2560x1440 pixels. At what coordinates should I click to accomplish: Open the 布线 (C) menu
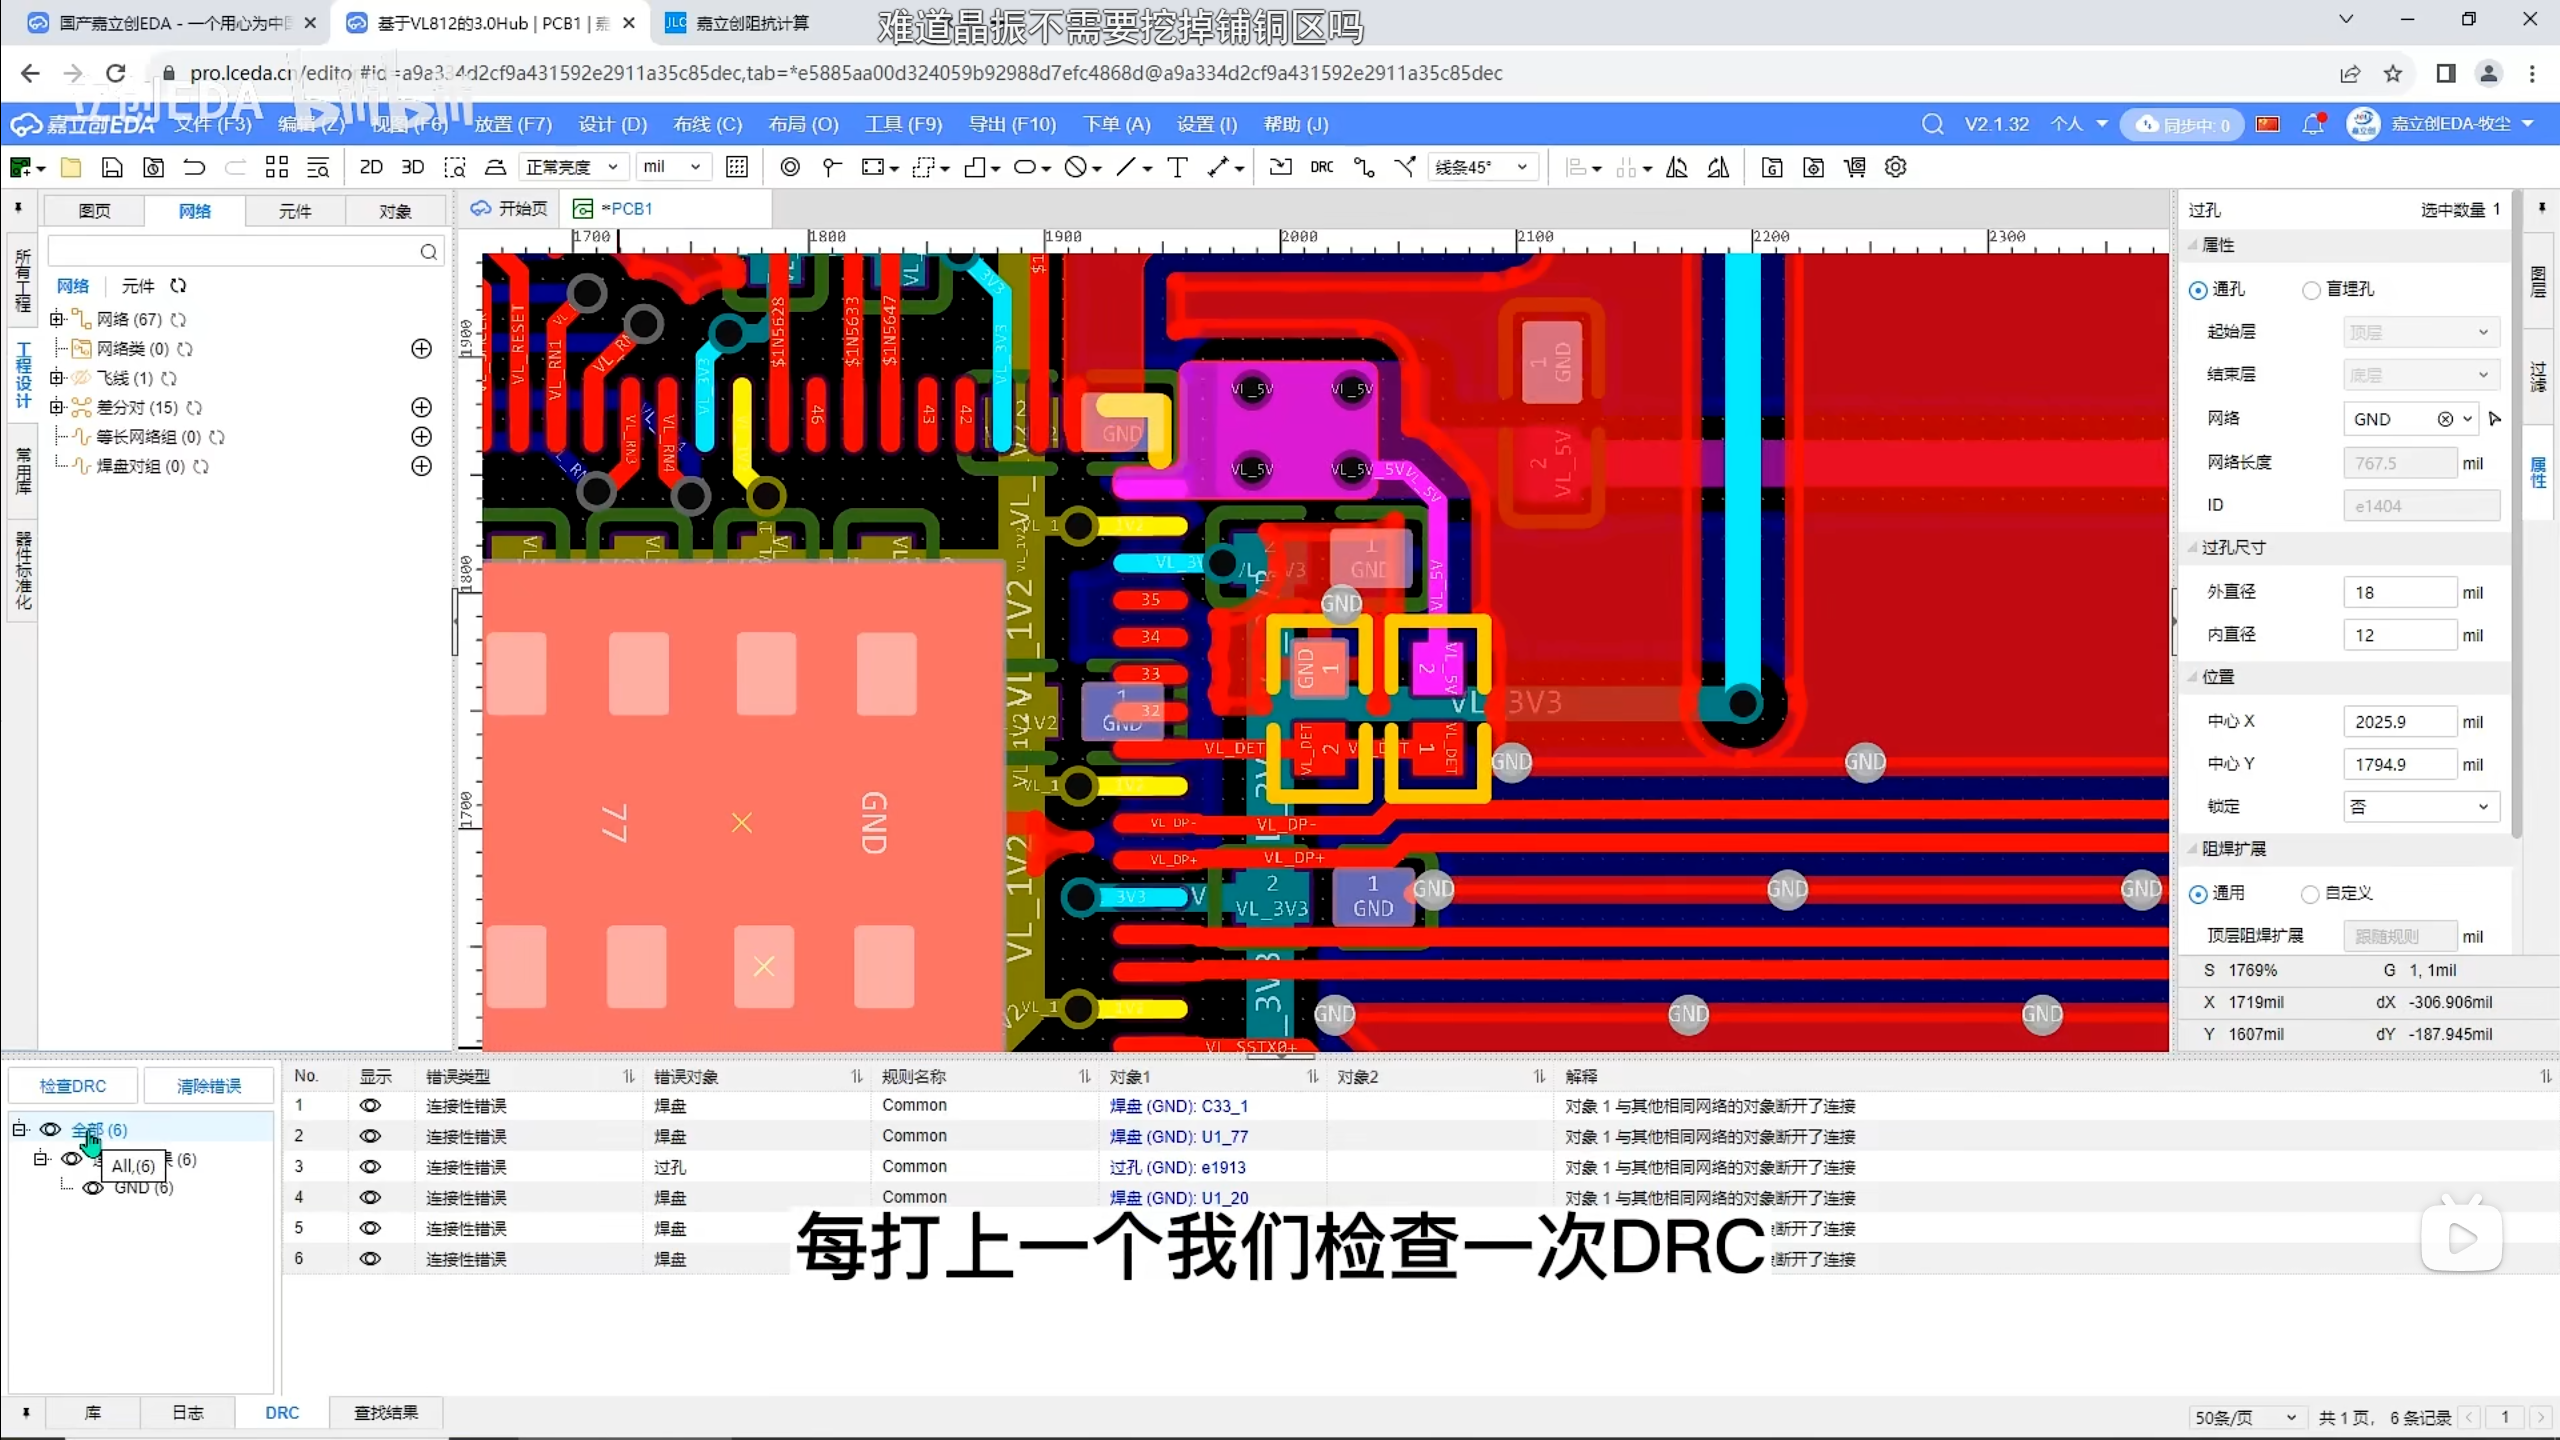pos(707,124)
